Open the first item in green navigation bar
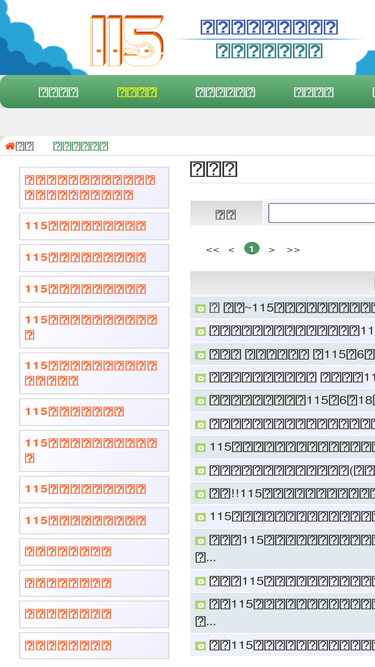Screen dimensions: 375x667 58,92
